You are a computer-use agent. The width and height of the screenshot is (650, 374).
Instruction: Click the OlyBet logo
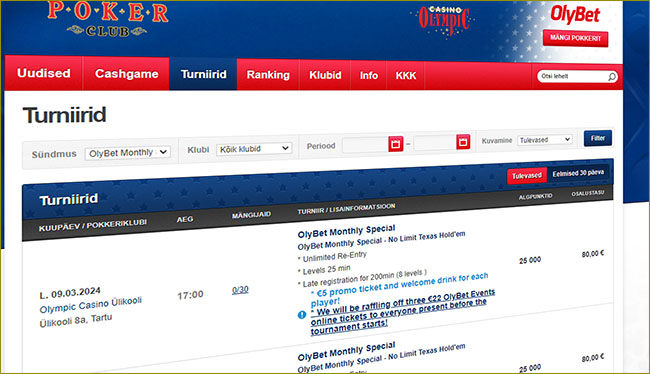[575, 15]
